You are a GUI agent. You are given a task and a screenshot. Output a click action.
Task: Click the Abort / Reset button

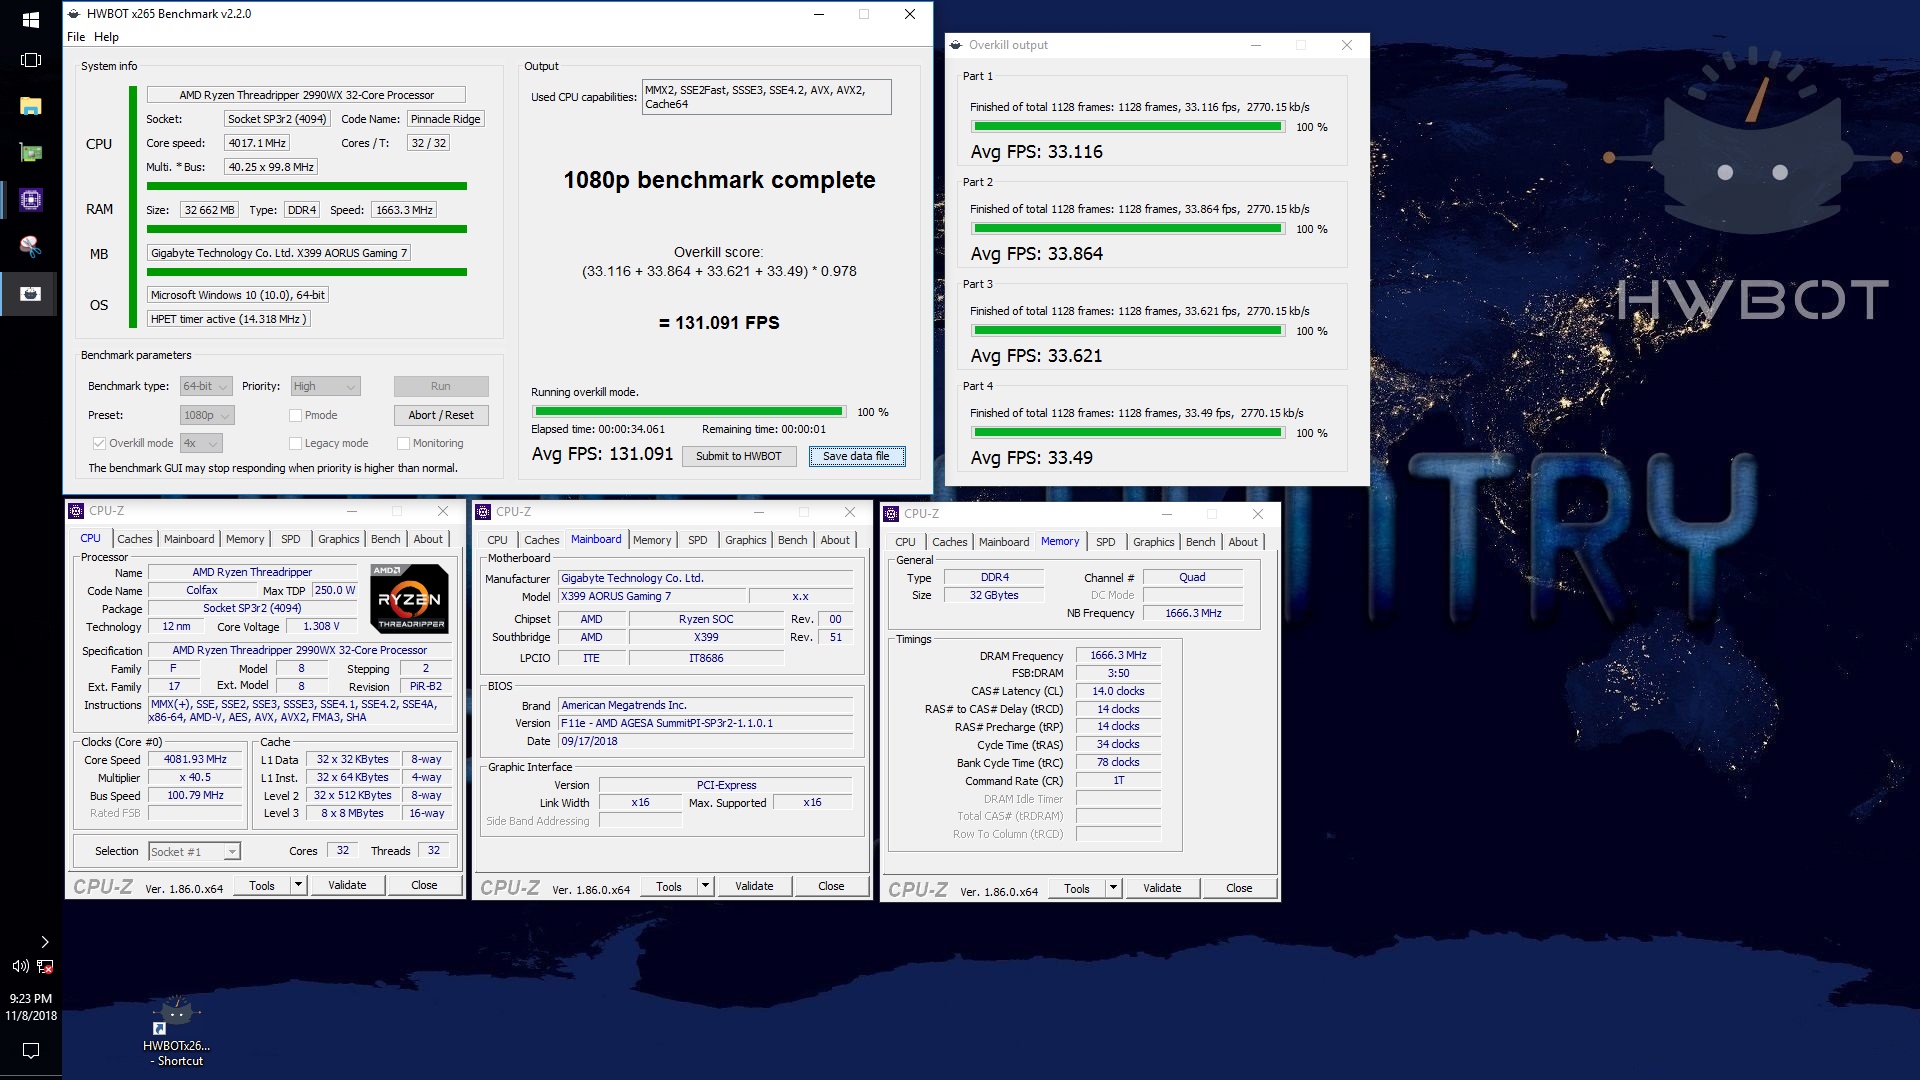441,415
